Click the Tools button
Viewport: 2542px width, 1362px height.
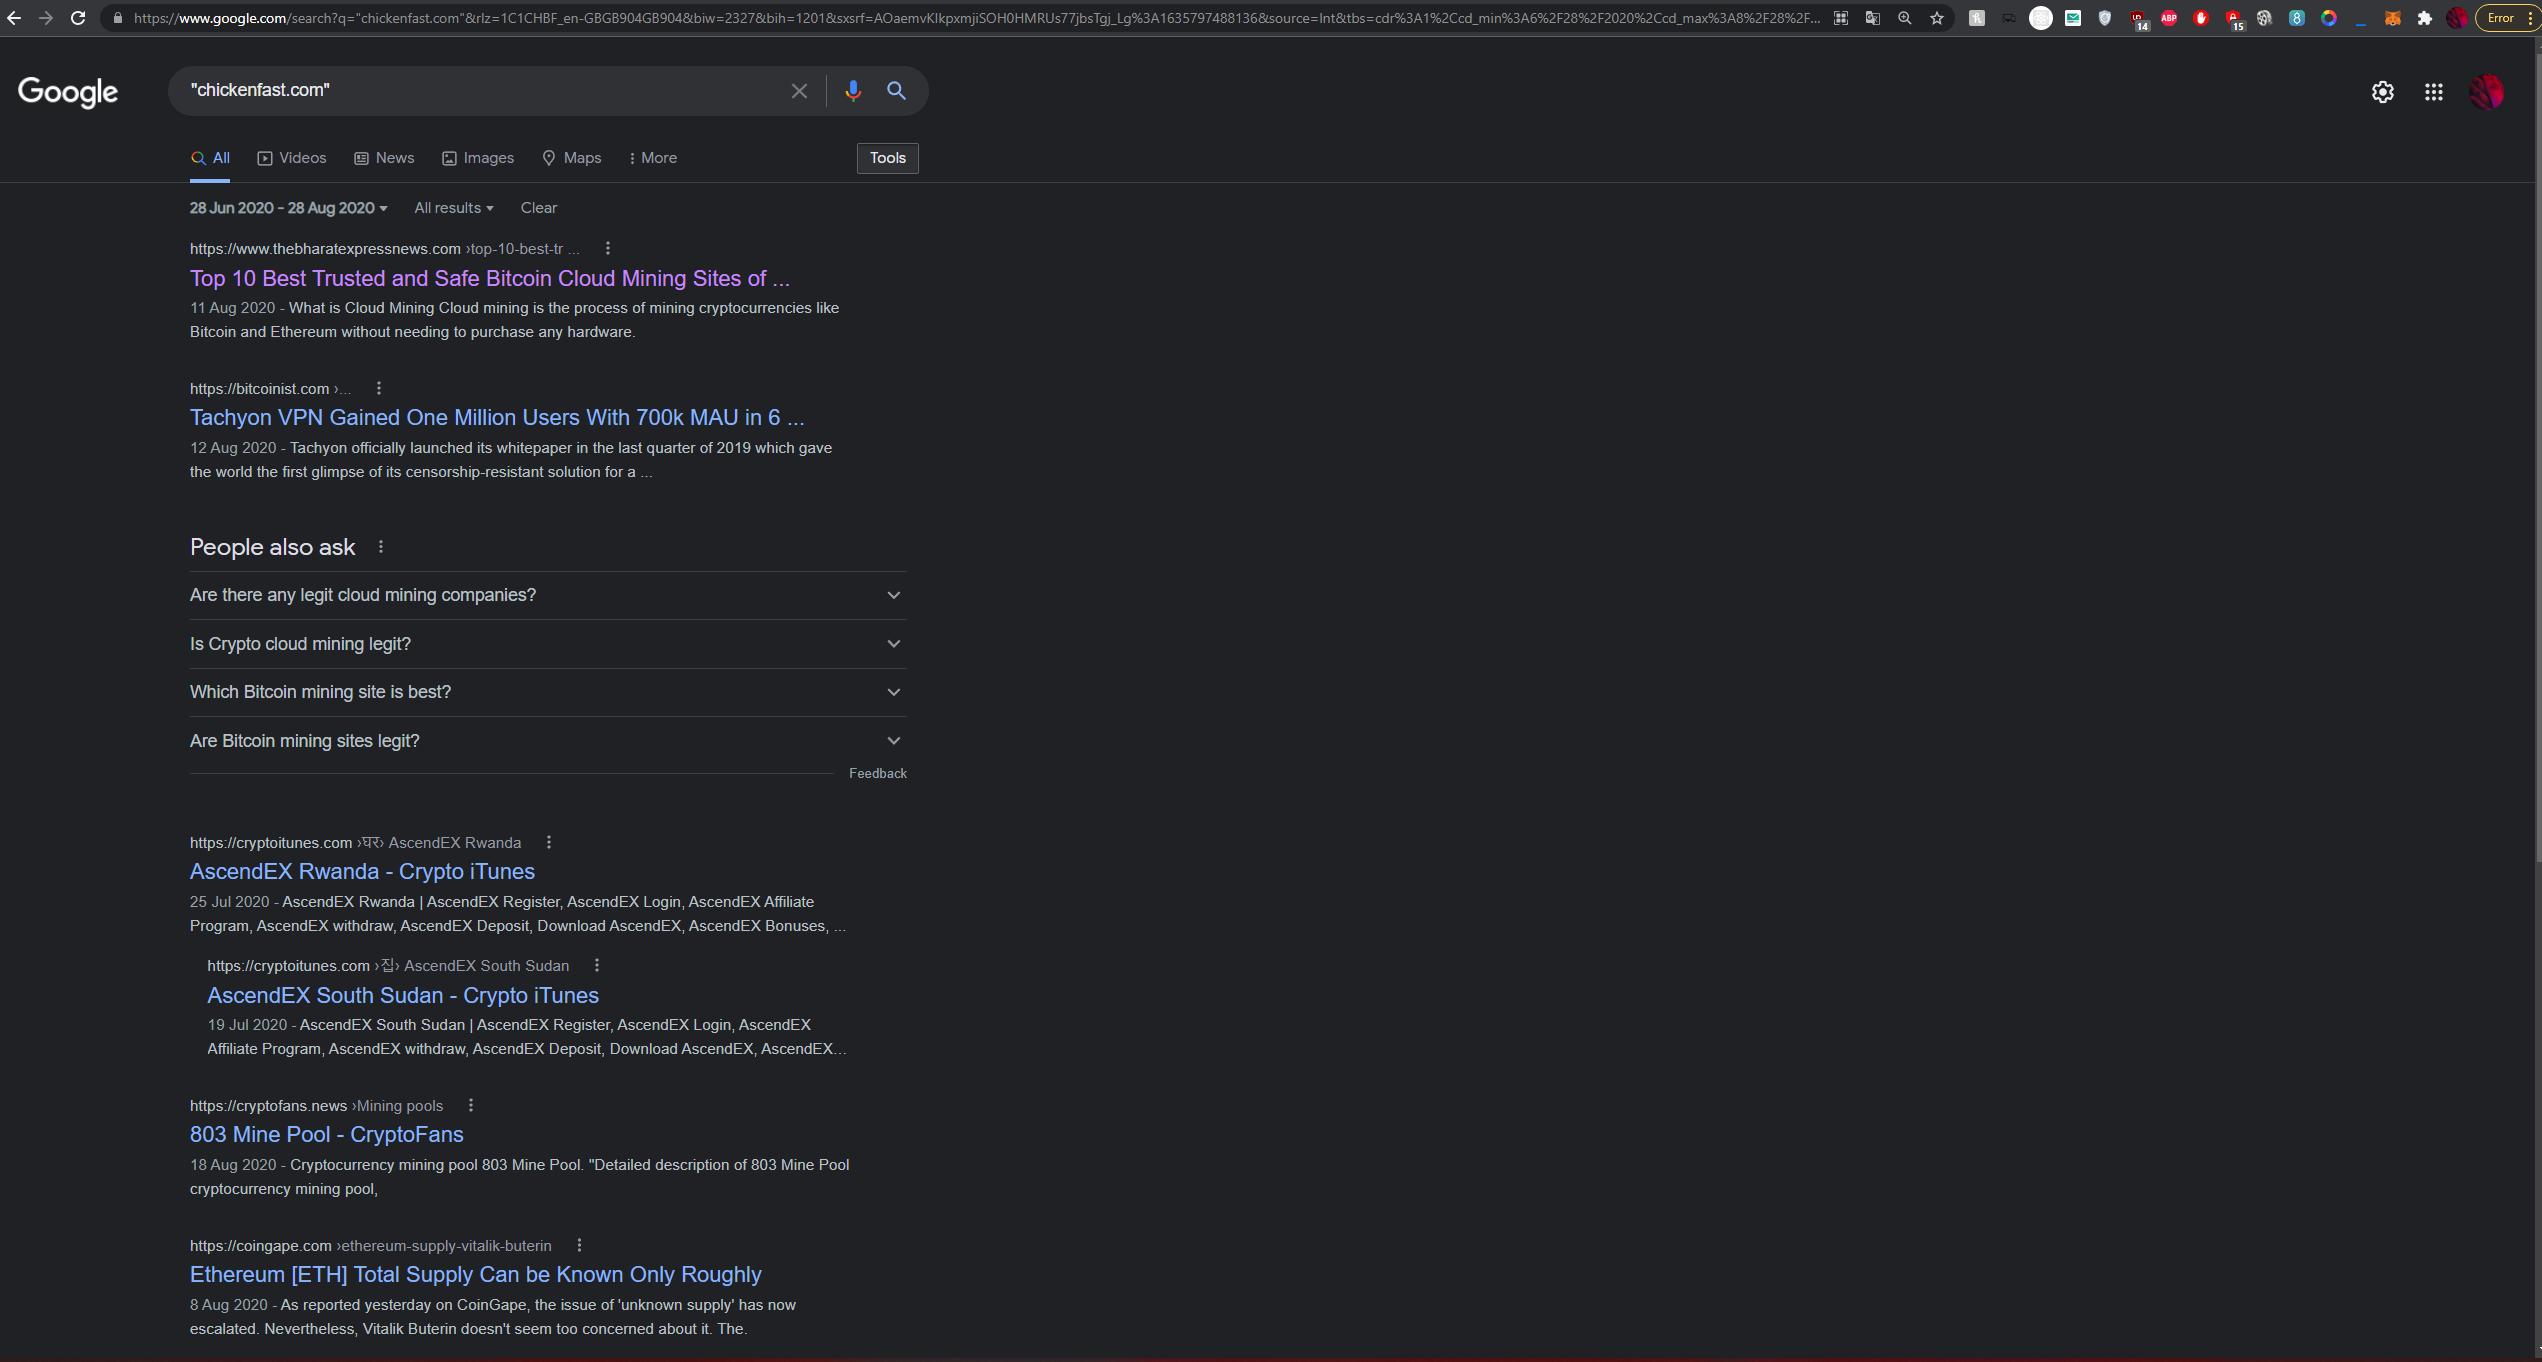pyautogui.click(x=887, y=158)
